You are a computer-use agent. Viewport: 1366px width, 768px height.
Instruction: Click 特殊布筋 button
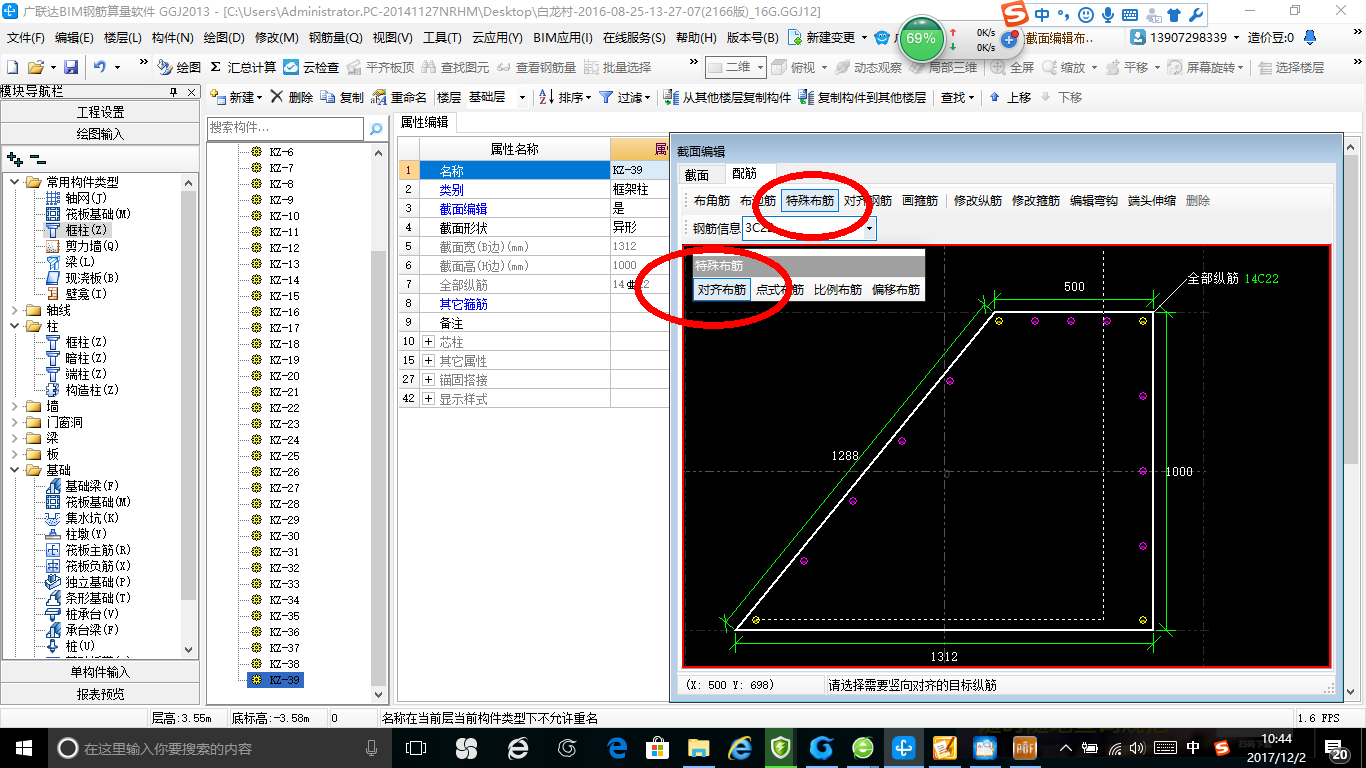coord(810,200)
